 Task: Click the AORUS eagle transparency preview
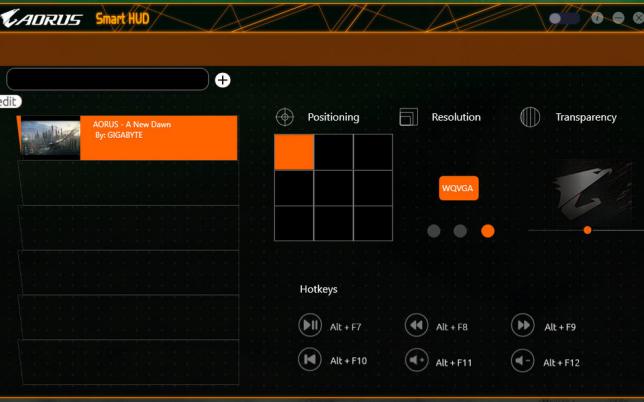click(x=593, y=192)
